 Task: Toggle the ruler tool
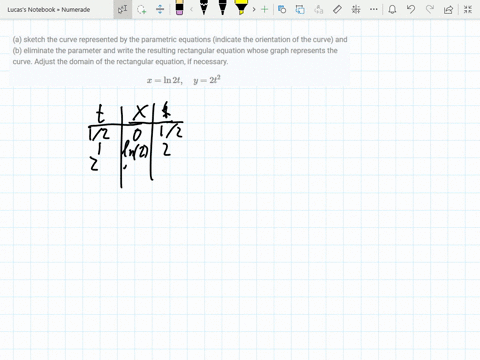(337, 9)
